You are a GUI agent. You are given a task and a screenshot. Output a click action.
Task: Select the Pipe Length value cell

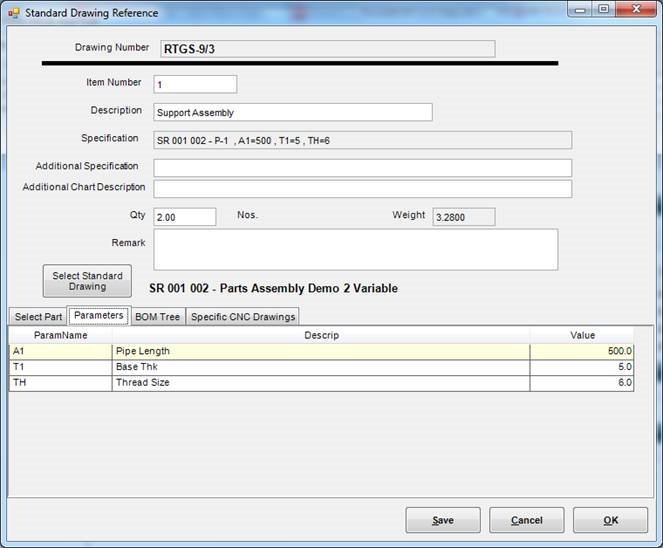point(581,352)
